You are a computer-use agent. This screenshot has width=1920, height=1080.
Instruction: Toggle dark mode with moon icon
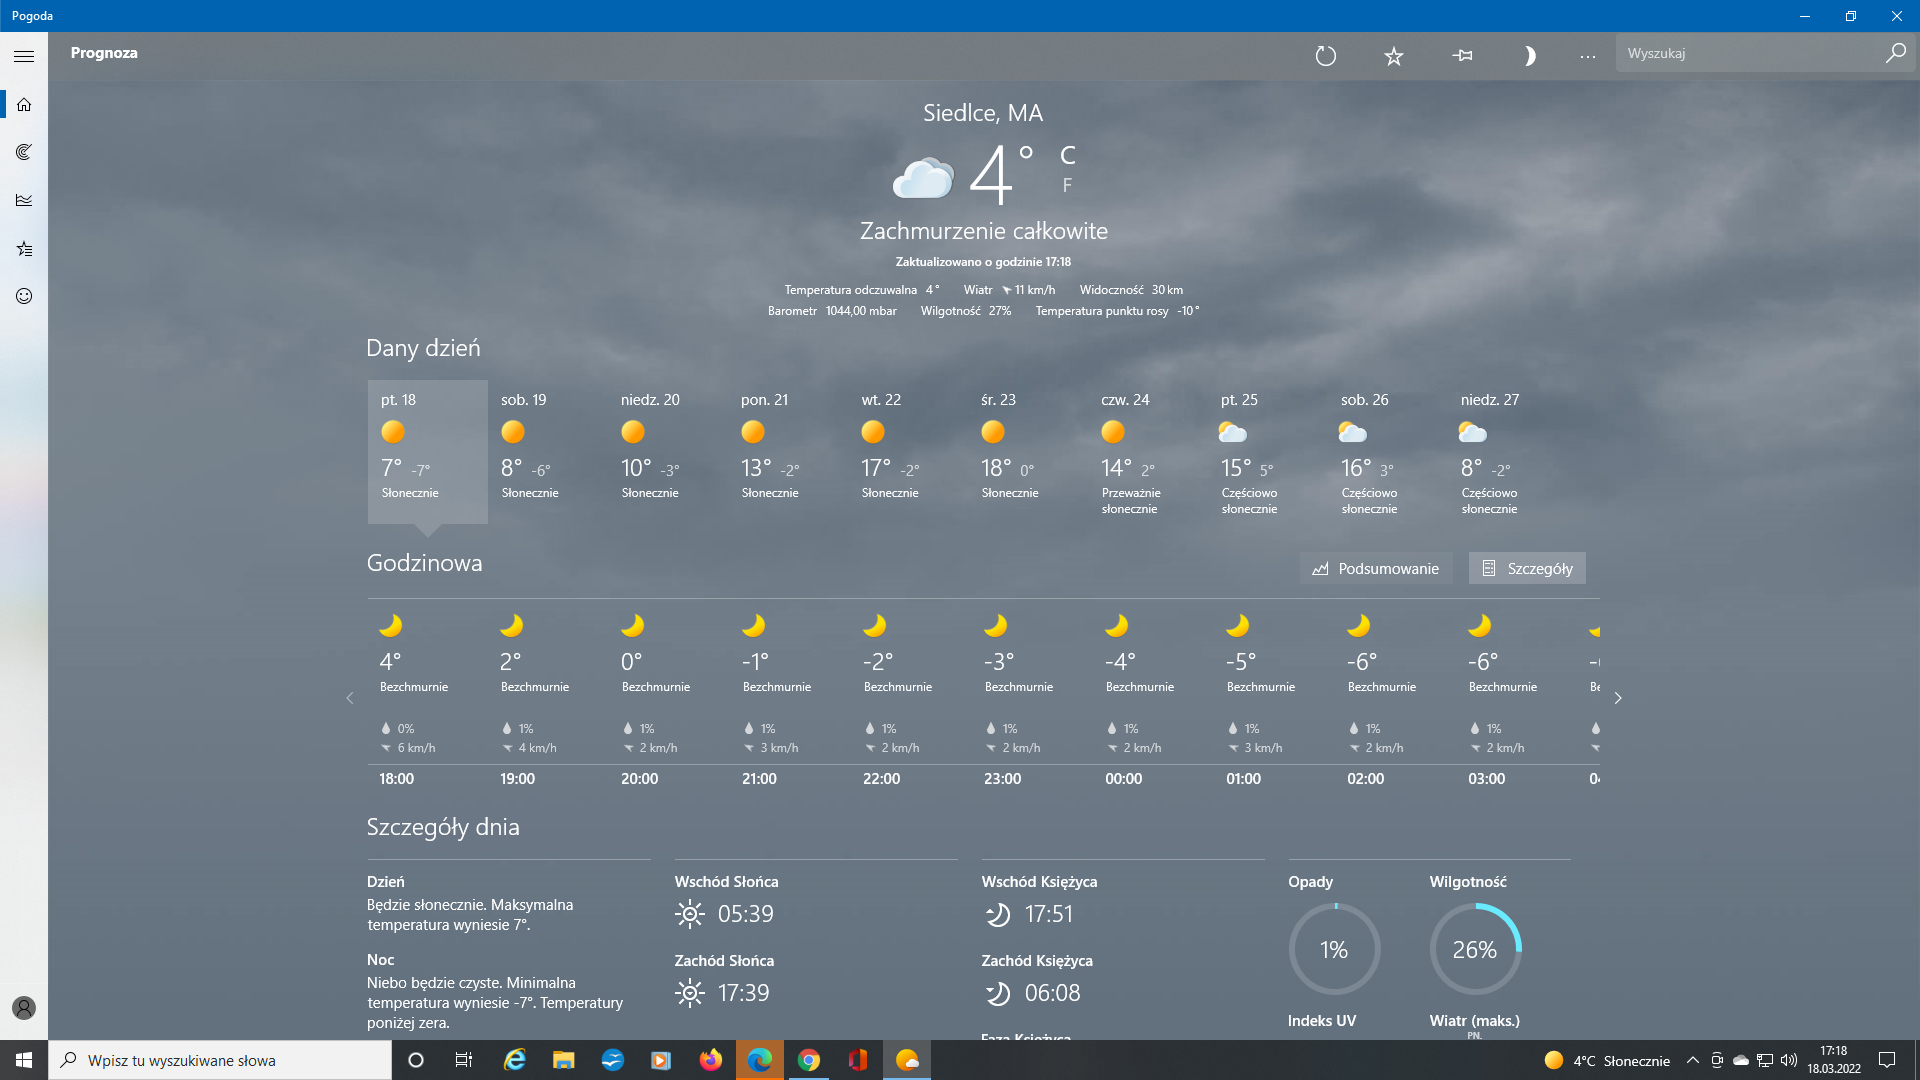coord(1529,56)
